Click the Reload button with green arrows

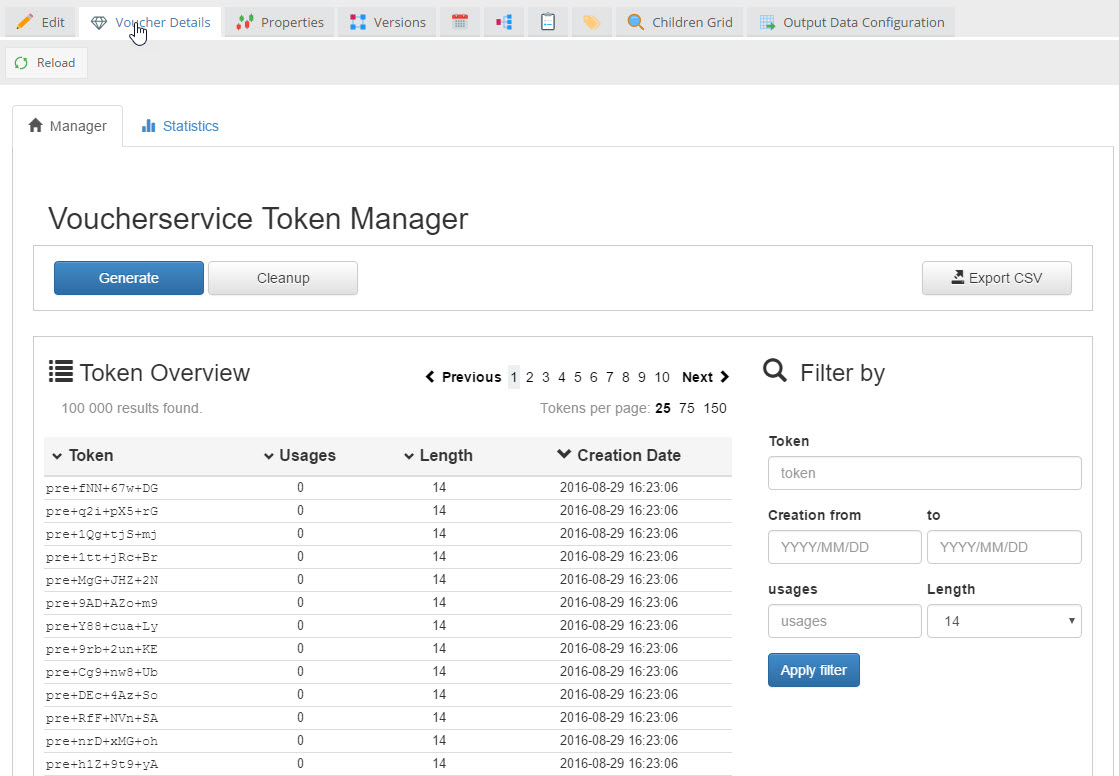pyautogui.click(x=46, y=63)
